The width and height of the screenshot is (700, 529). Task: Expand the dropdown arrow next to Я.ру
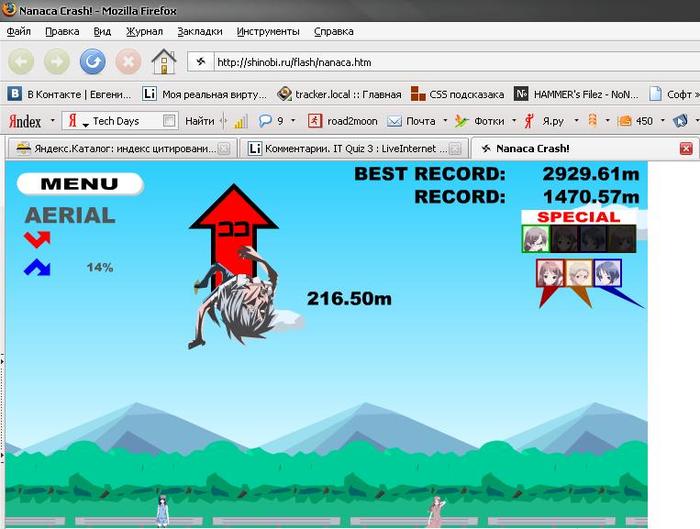click(576, 121)
